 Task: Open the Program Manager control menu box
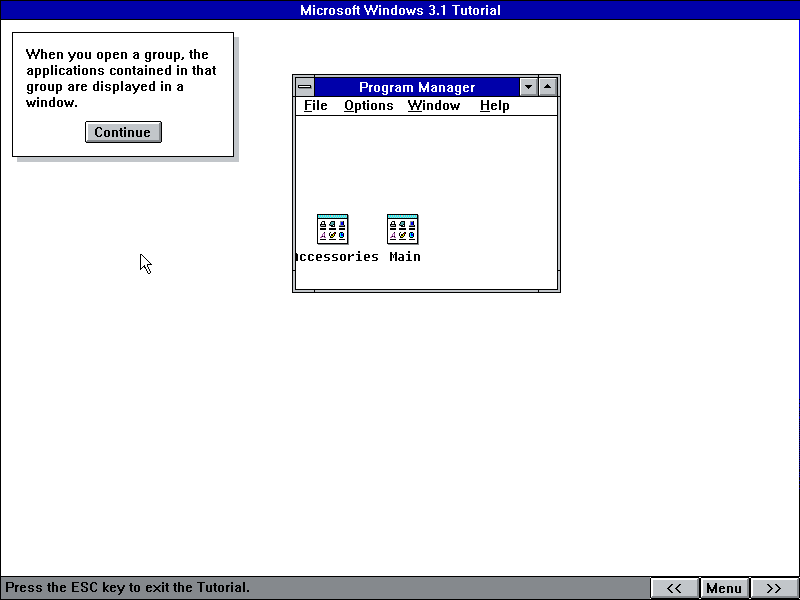pyautogui.click(x=305, y=87)
